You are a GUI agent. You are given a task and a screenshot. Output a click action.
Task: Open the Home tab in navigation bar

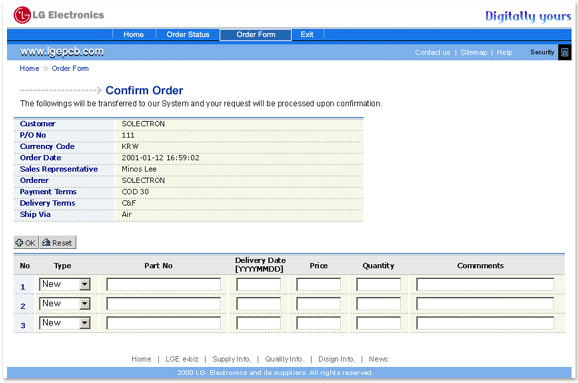pyautogui.click(x=133, y=35)
